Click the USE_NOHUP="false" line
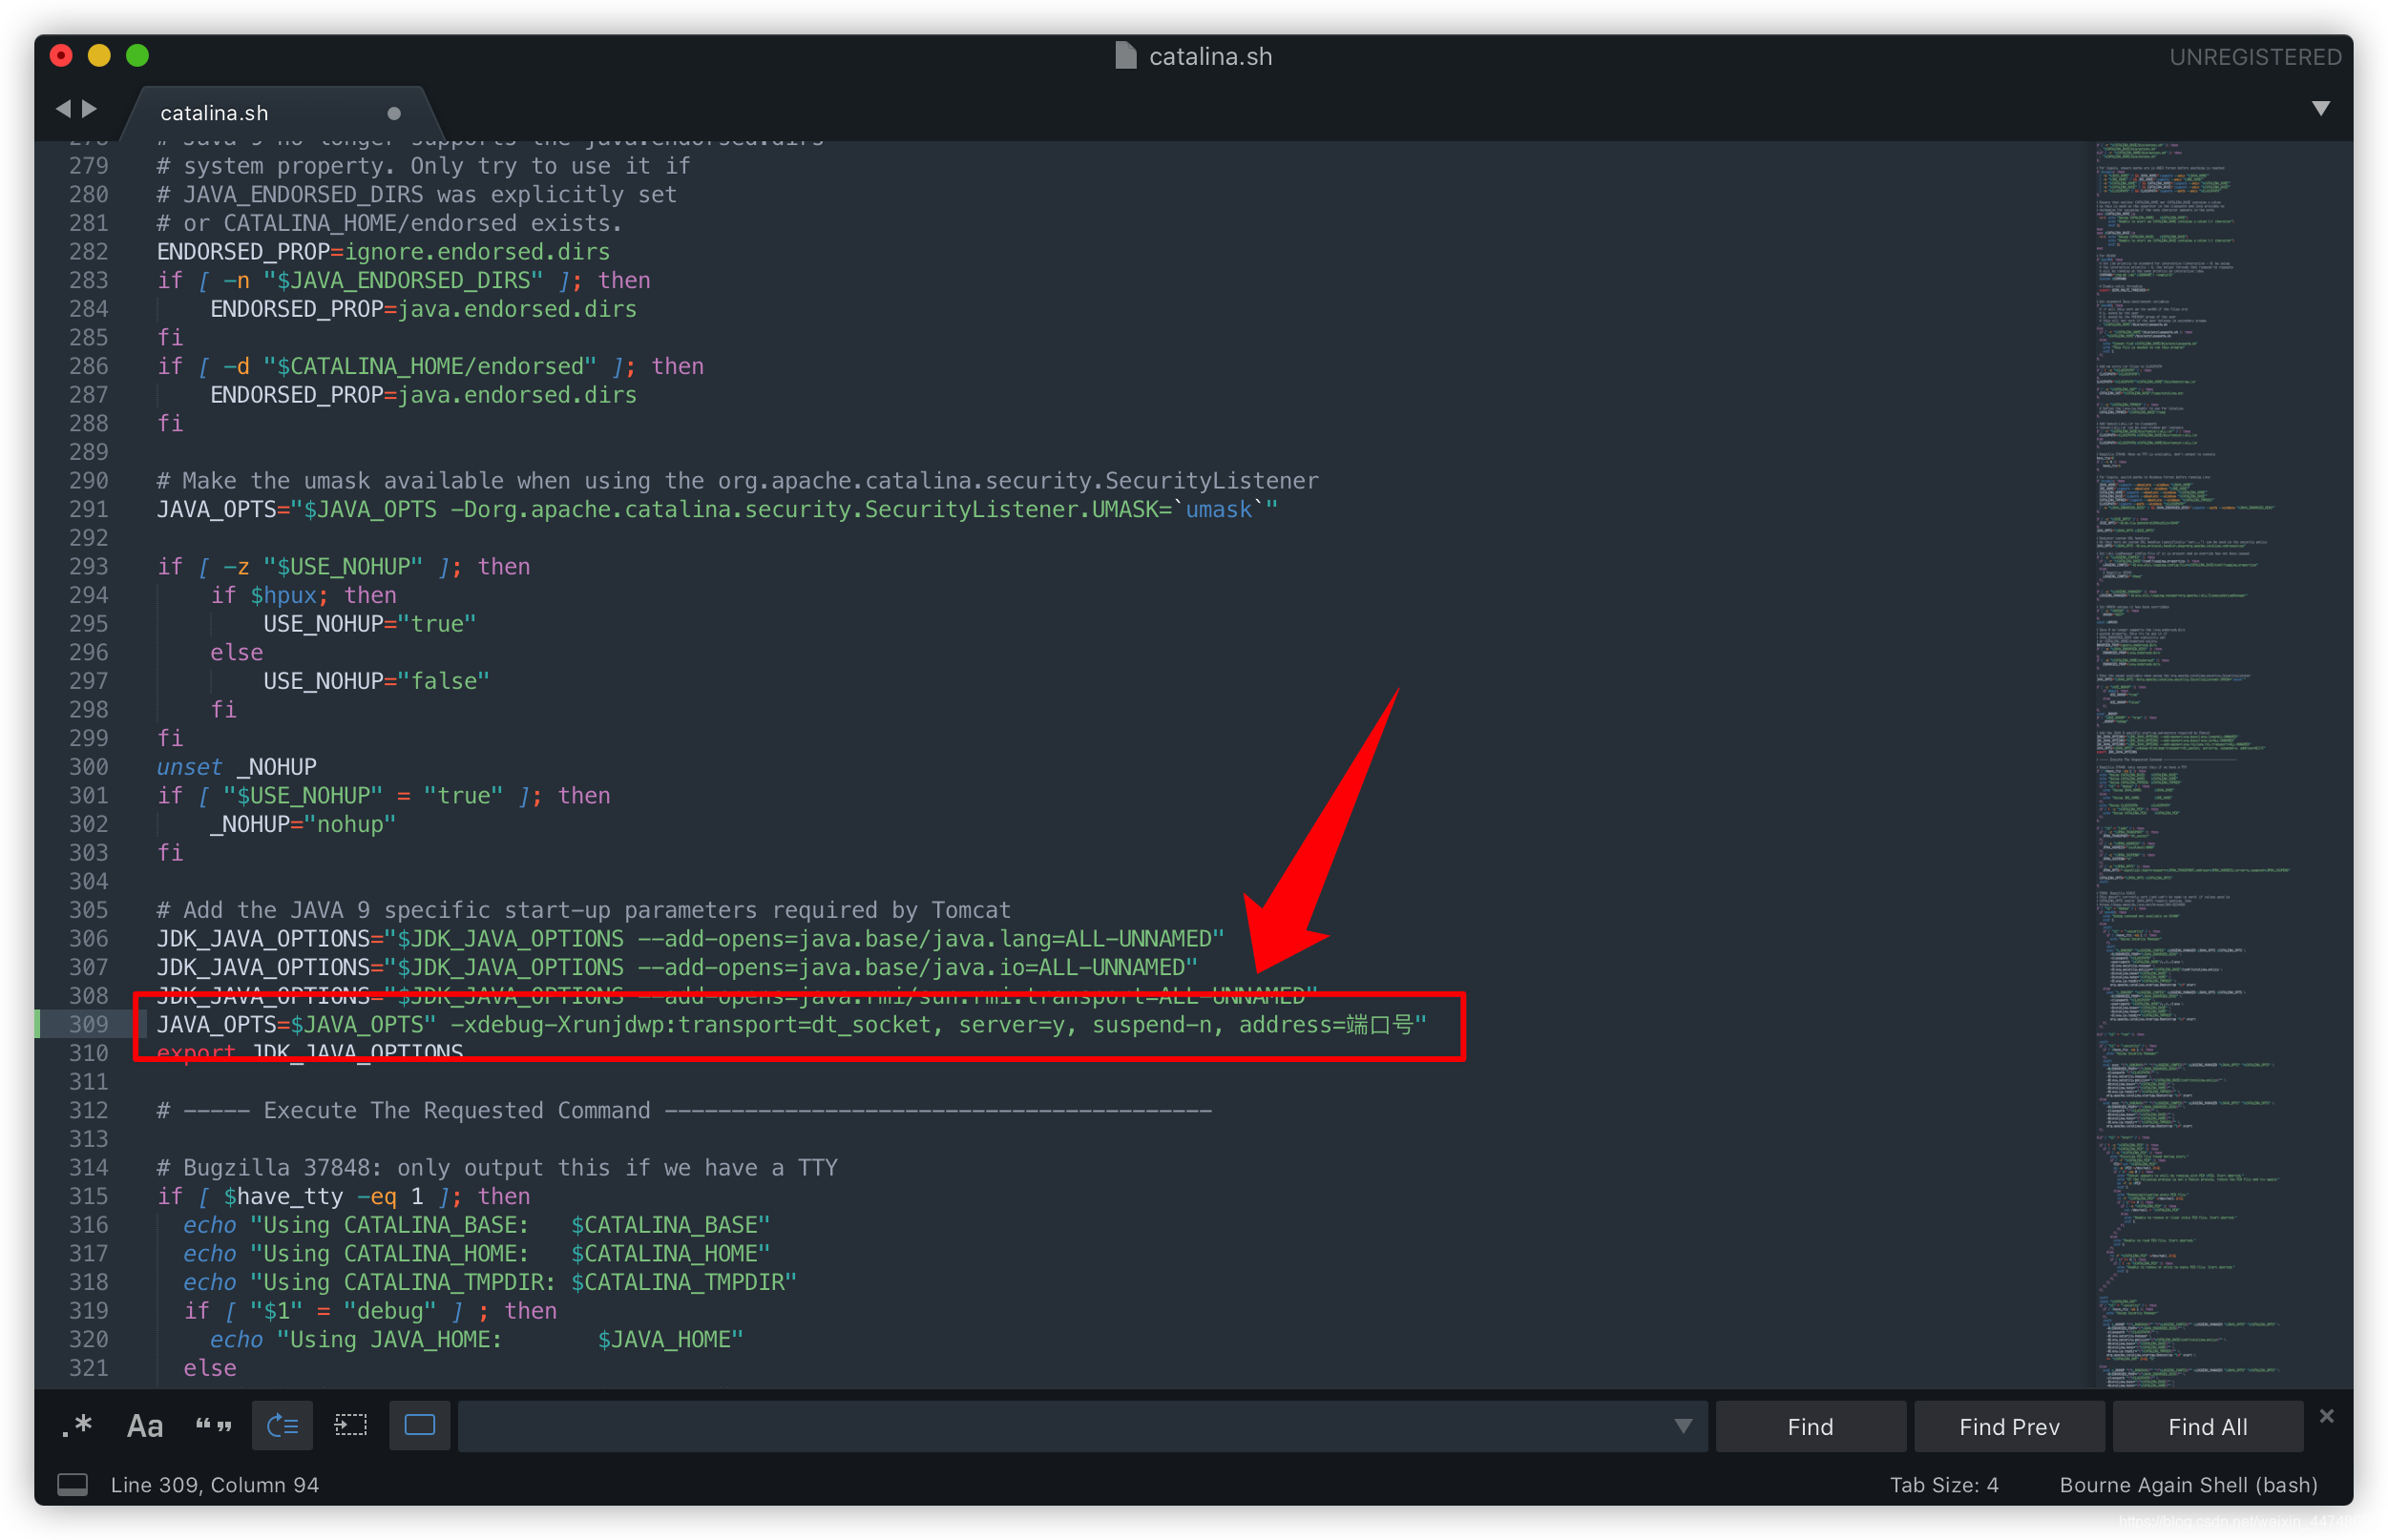 point(376,681)
